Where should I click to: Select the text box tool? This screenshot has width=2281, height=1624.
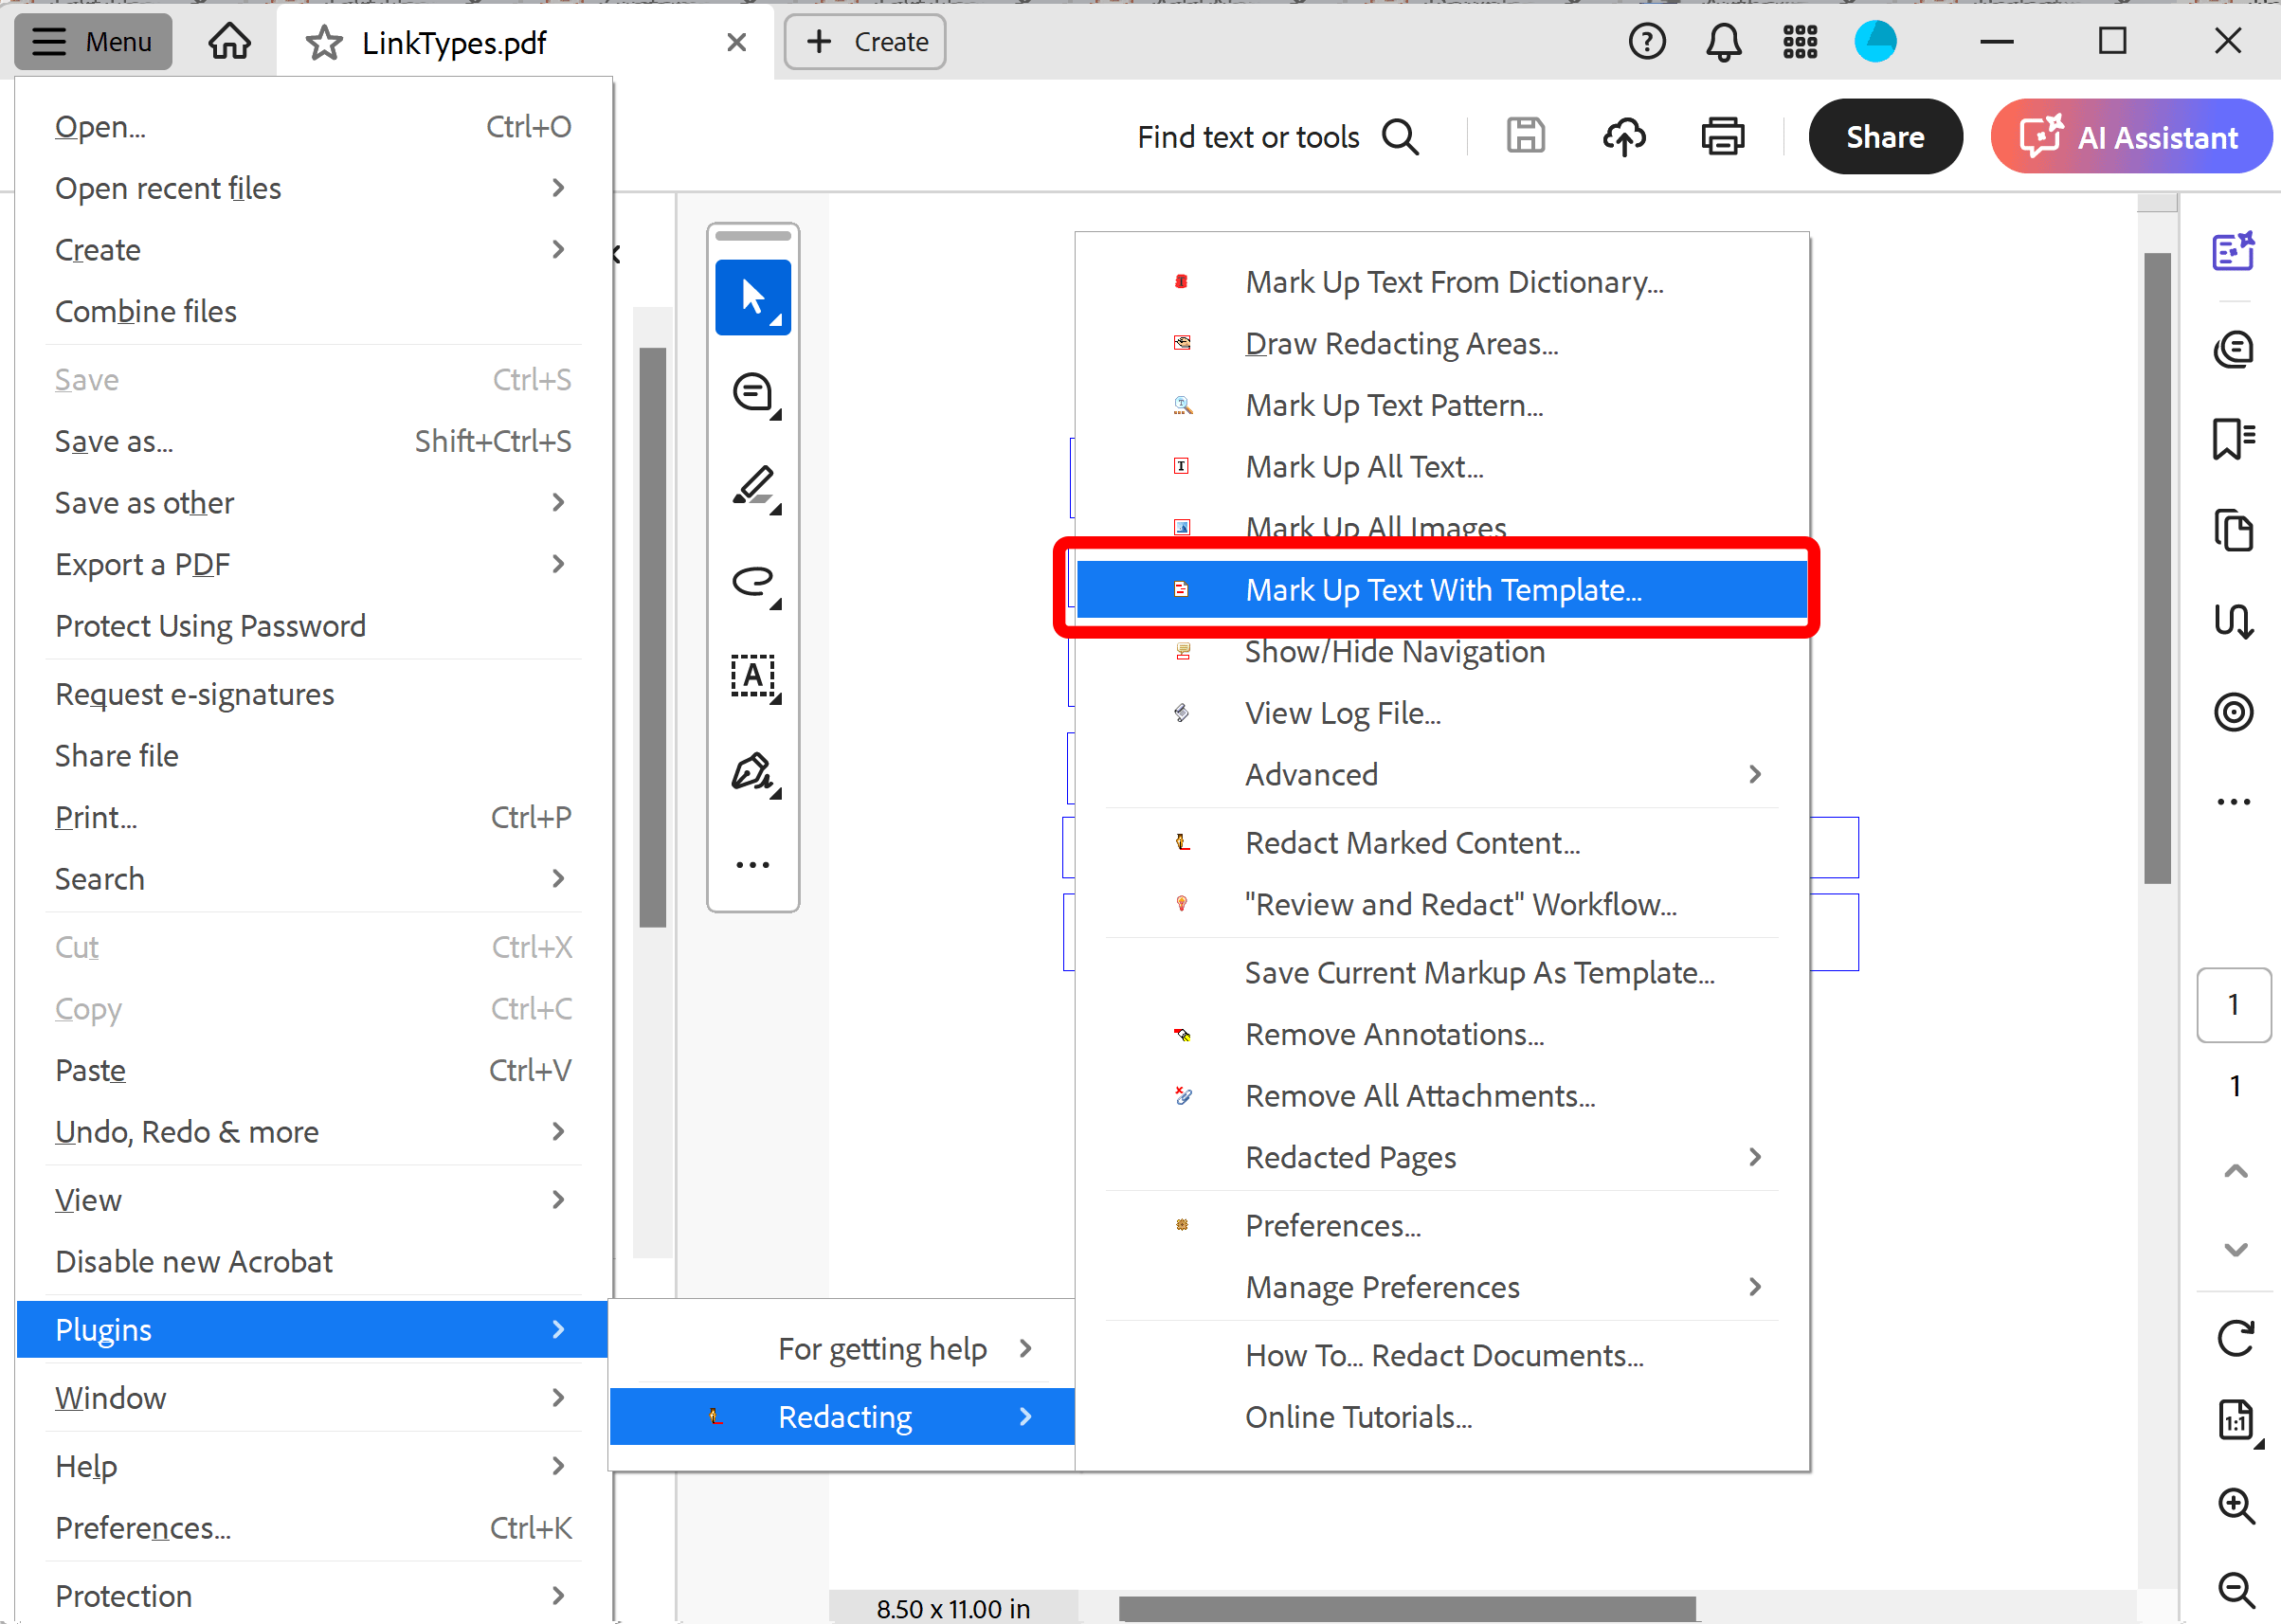click(x=753, y=678)
